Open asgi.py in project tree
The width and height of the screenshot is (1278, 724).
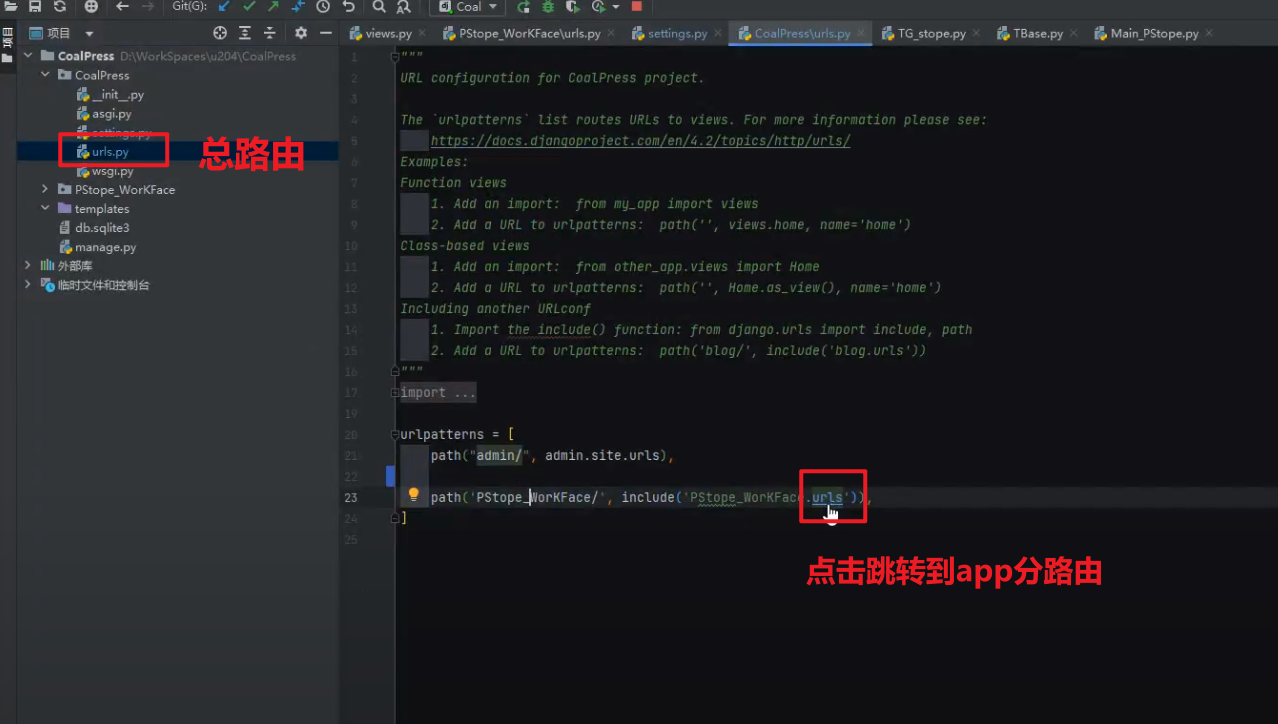point(104,113)
